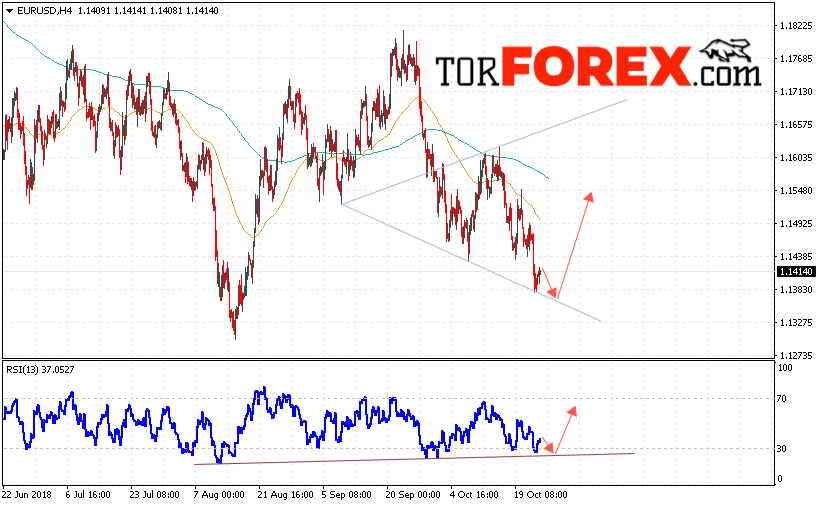Select price level 1.12735 on the scale
Viewport: 817px width, 506px height.
(796, 355)
